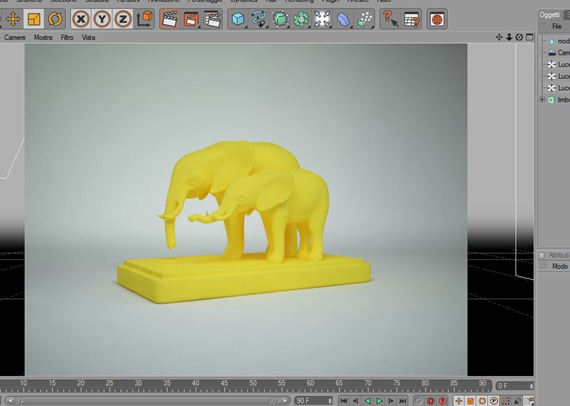Toggle rotation keyframe recording

point(482,401)
